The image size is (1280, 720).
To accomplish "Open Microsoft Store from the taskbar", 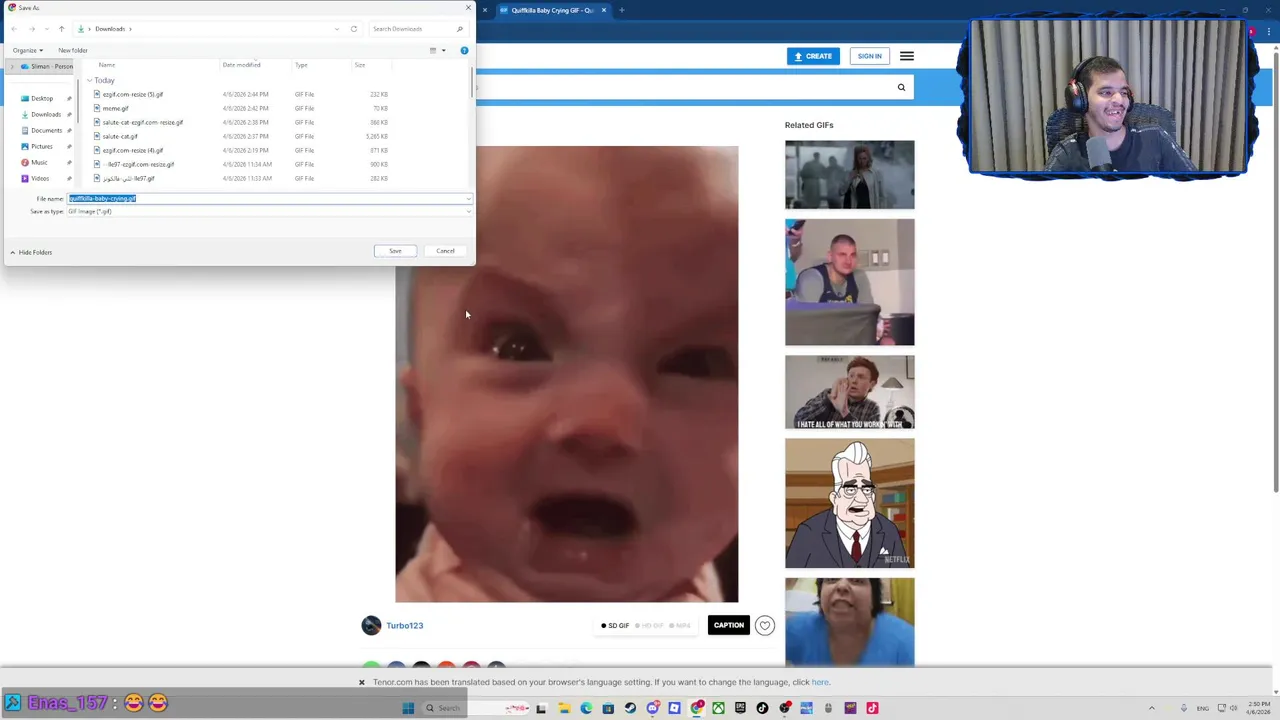I will tap(608, 708).
